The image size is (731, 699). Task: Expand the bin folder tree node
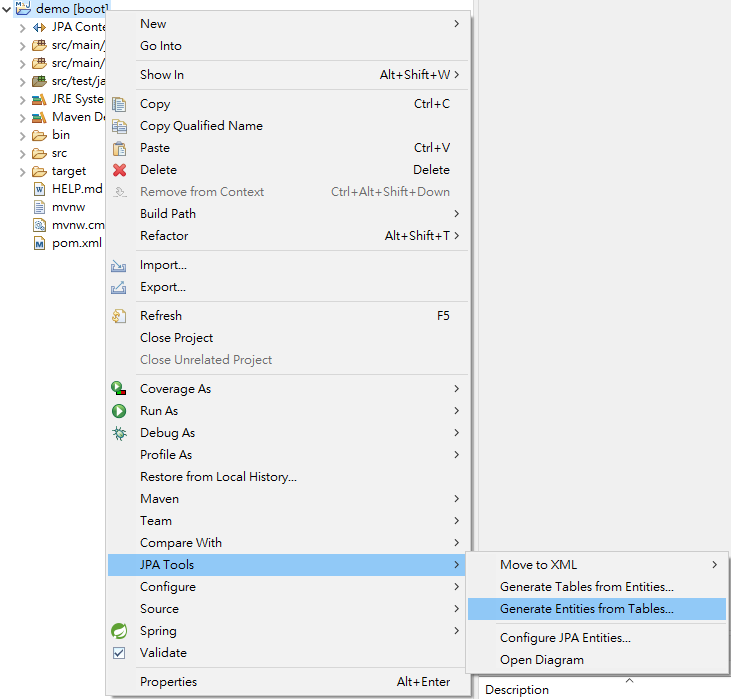click(x=22, y=135)
